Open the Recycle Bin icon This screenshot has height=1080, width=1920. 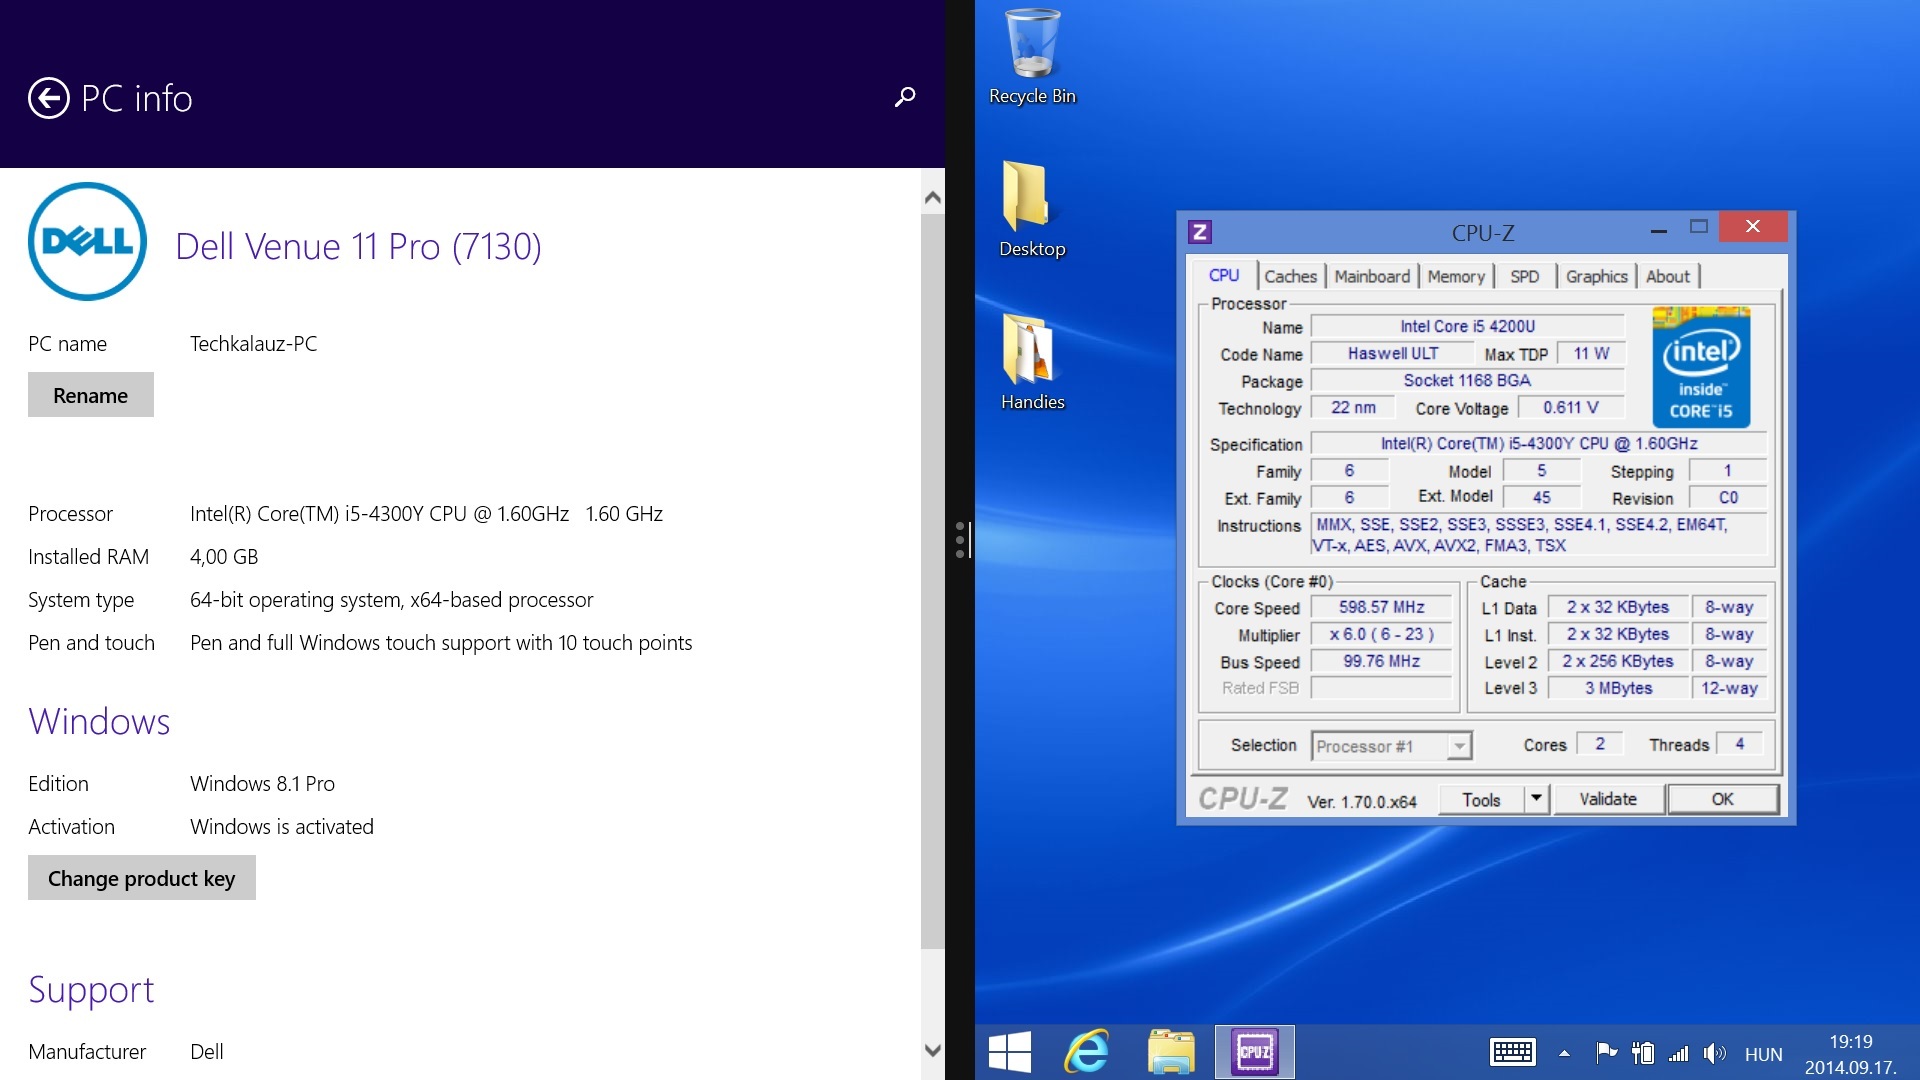coord(1032,57)
